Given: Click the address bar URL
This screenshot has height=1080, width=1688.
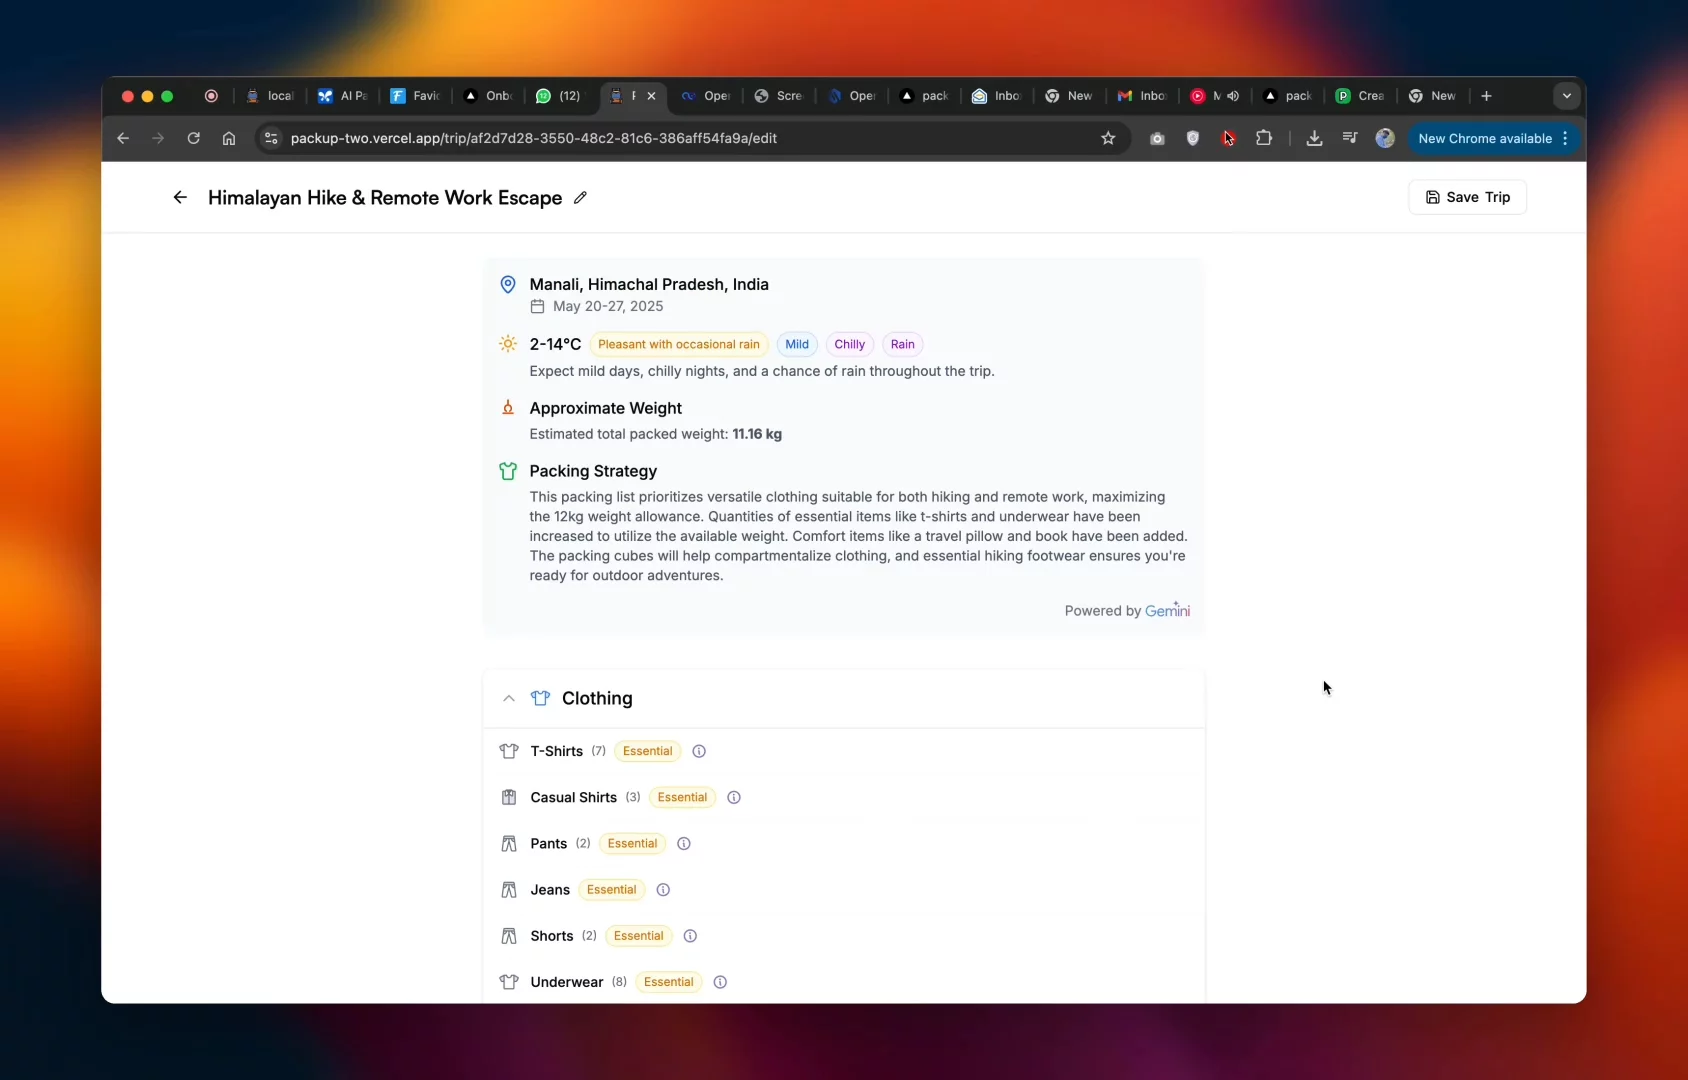Looking at the screenshot, I should coord(534,139).
